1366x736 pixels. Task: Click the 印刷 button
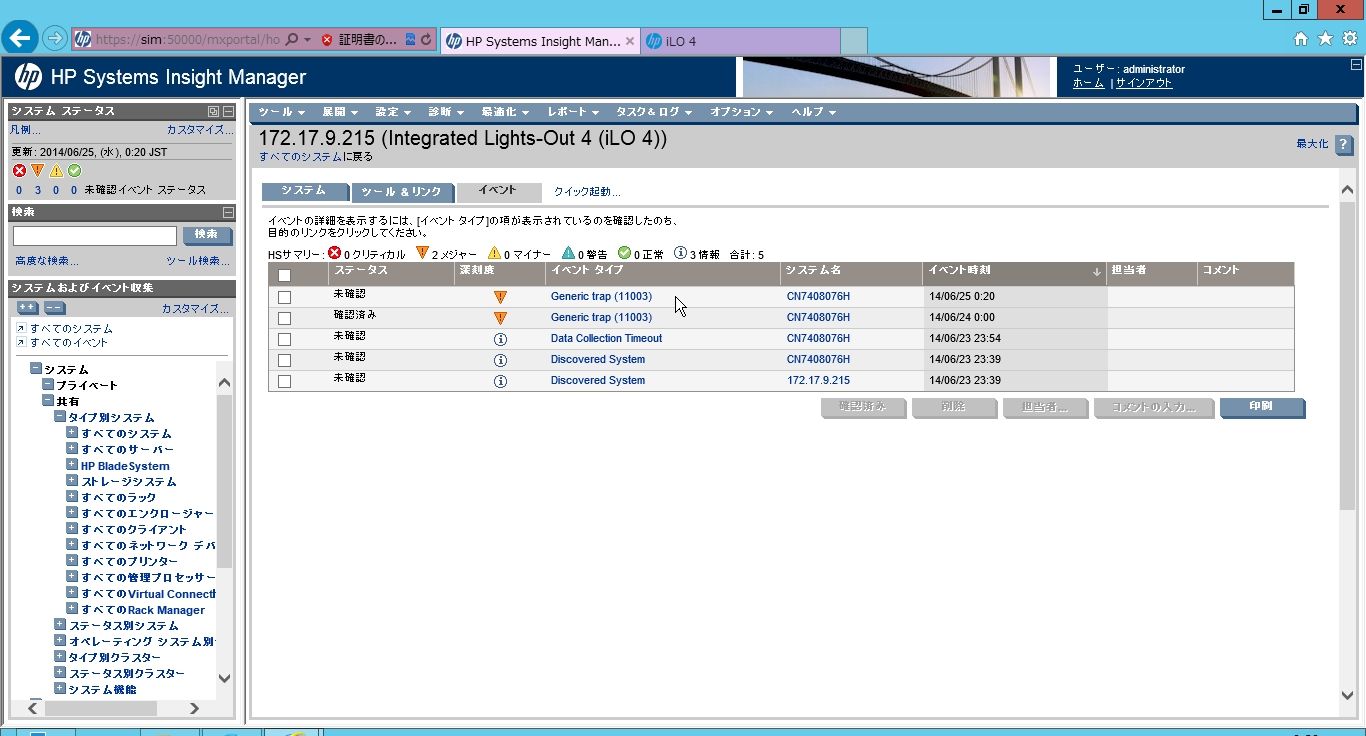(x=1262, y=408)
